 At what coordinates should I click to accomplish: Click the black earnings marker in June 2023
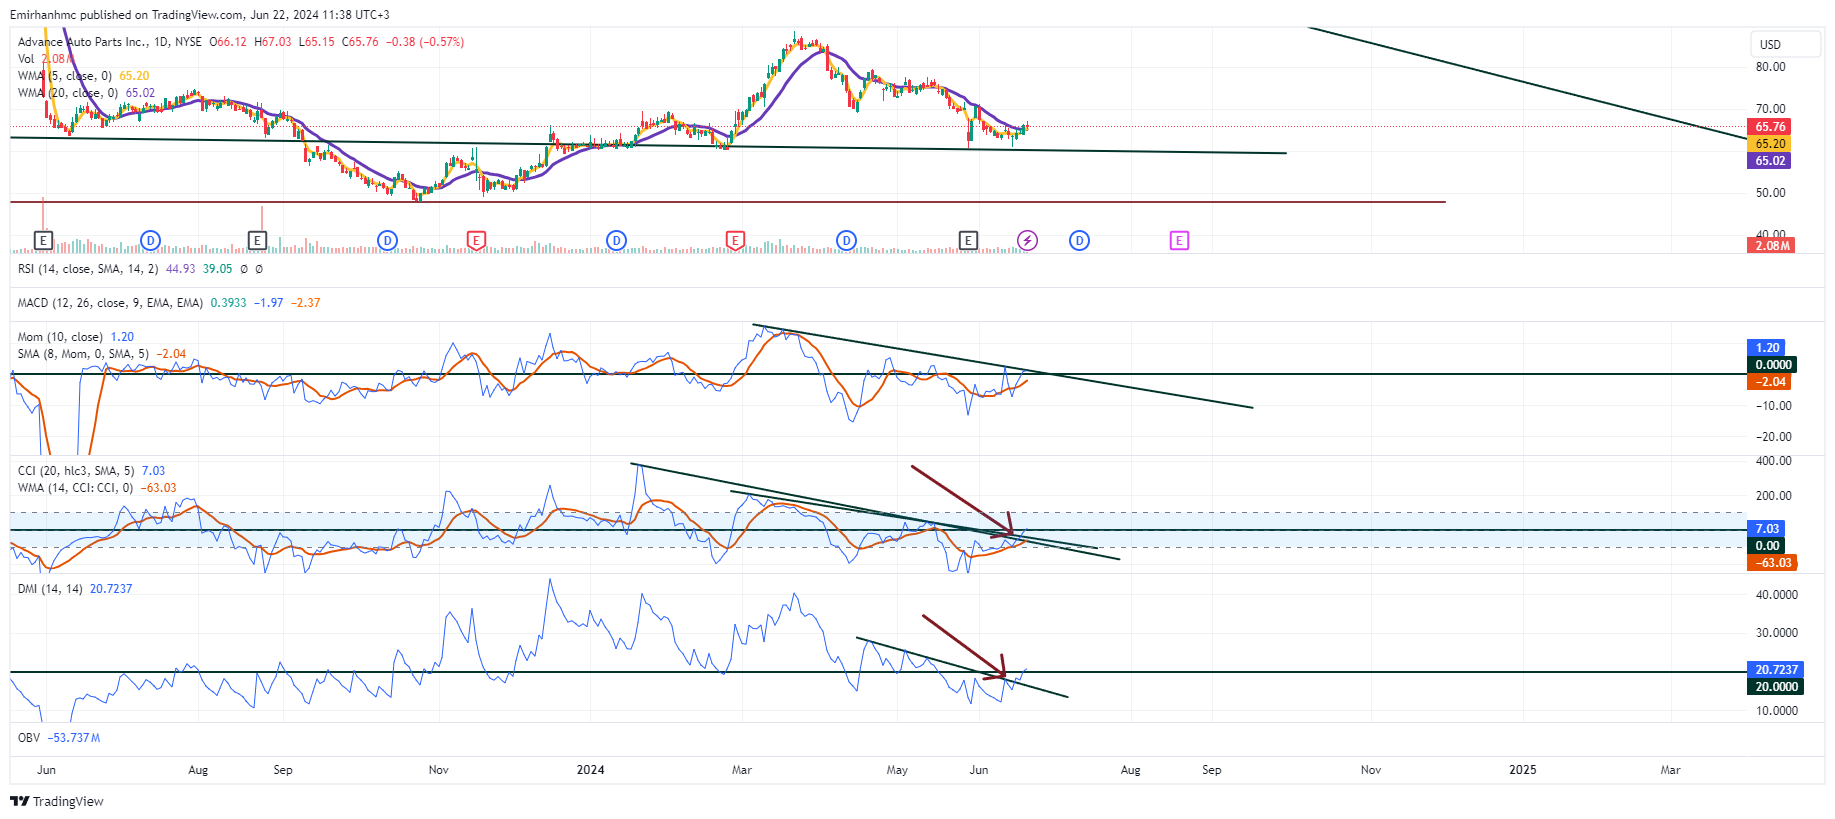coord(43,240)
